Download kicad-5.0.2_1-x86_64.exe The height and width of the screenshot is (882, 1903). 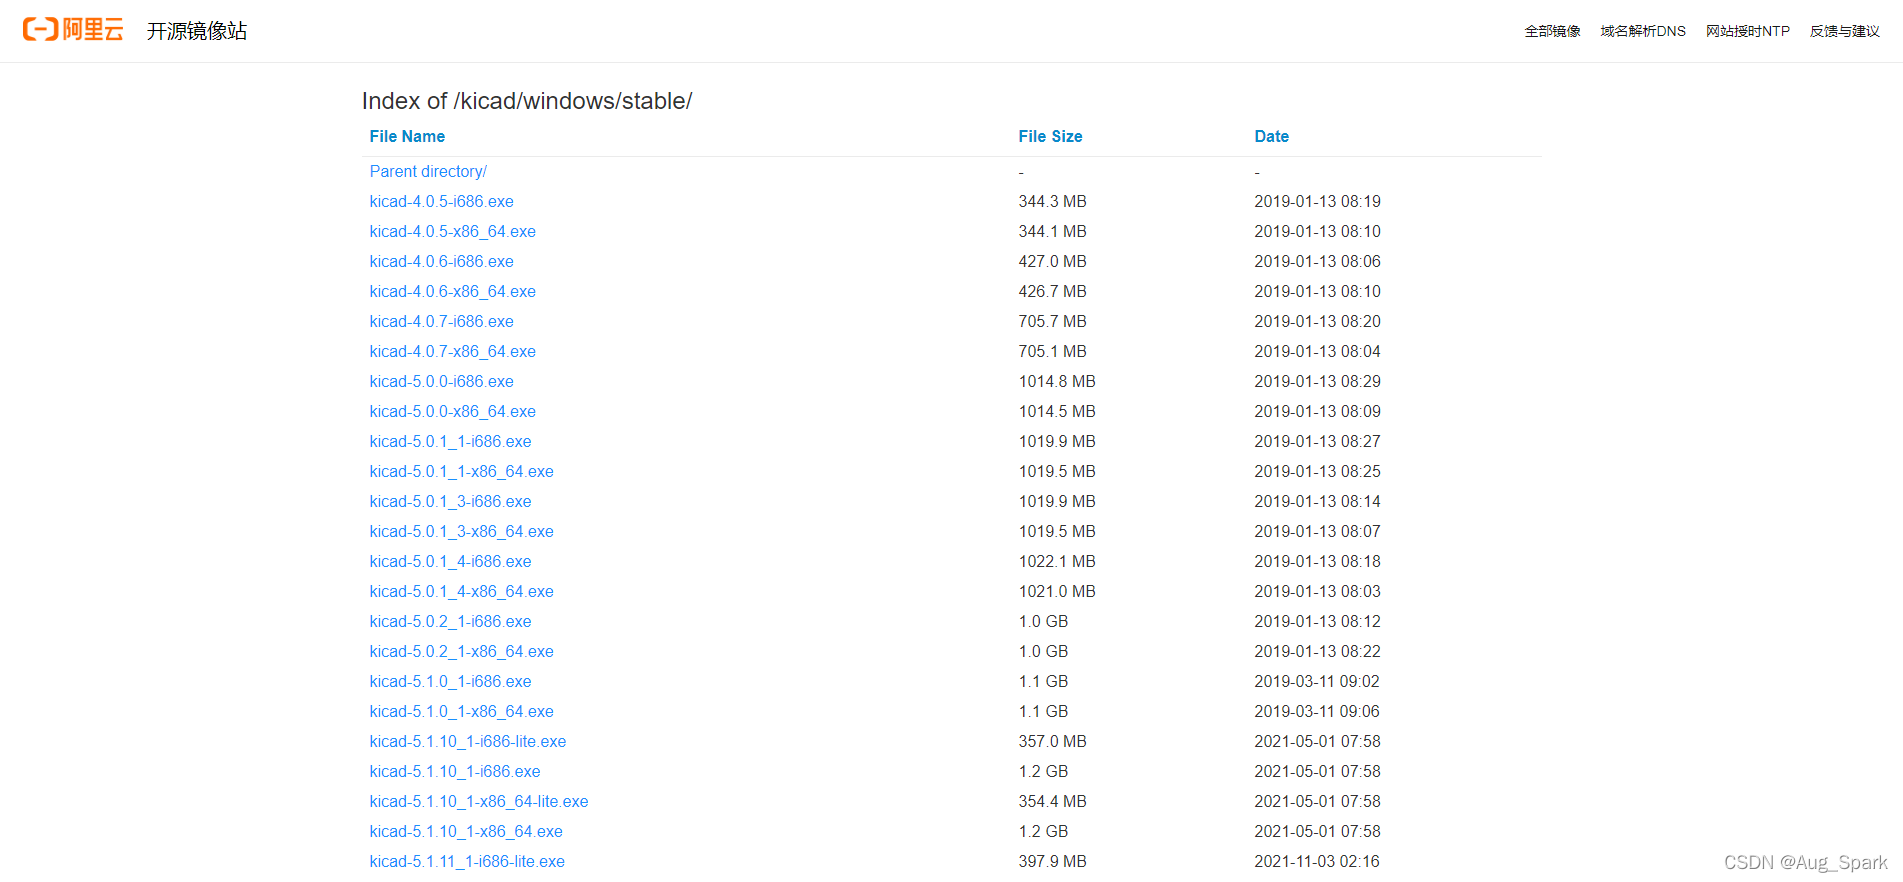[x=461, y=651]
